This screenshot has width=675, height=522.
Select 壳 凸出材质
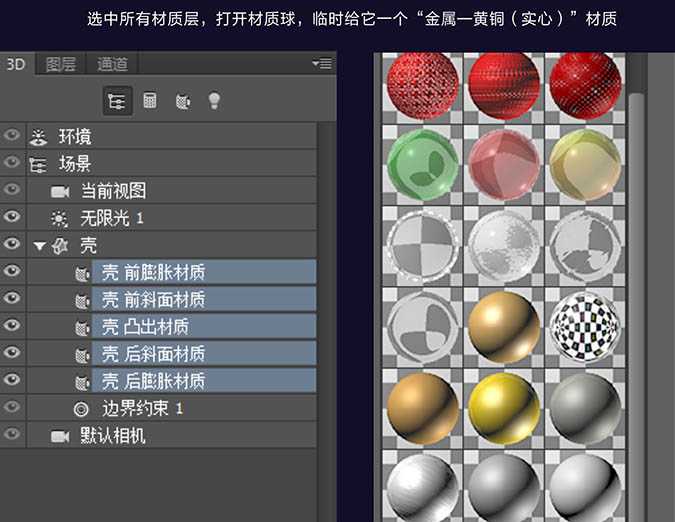204,326
